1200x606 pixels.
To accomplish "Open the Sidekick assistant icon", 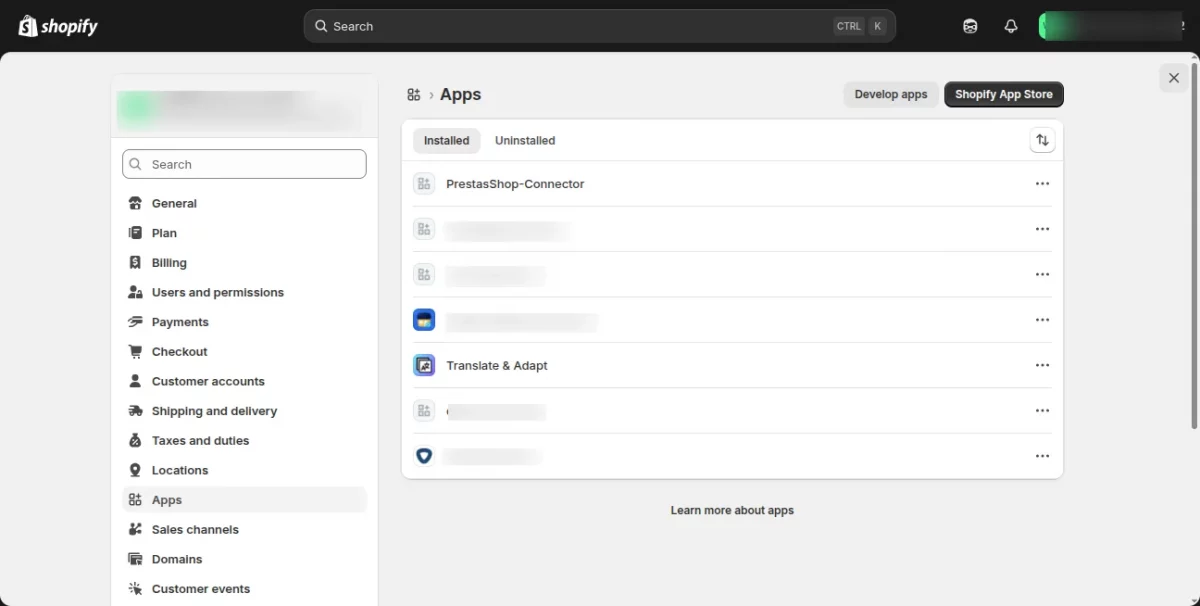I will 970,26.
